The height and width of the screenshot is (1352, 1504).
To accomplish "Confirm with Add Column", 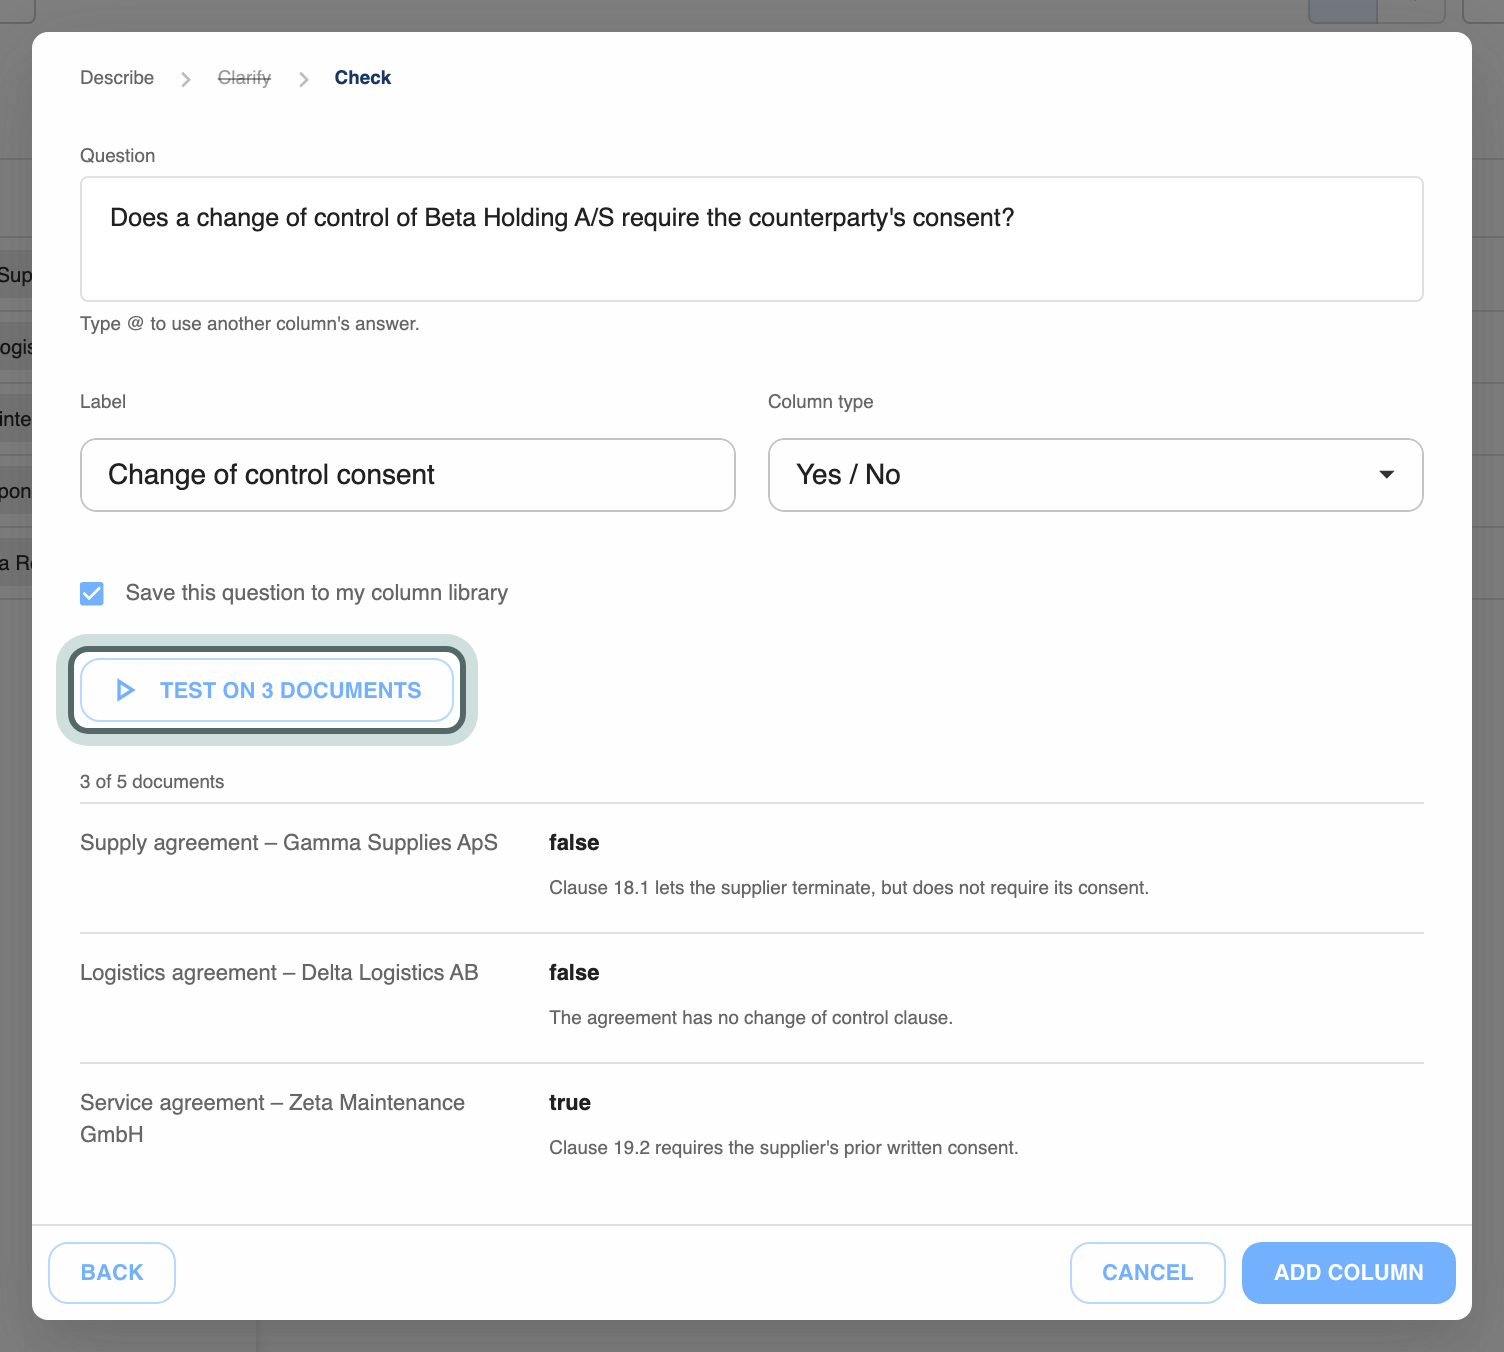I will point(1349,1273).
